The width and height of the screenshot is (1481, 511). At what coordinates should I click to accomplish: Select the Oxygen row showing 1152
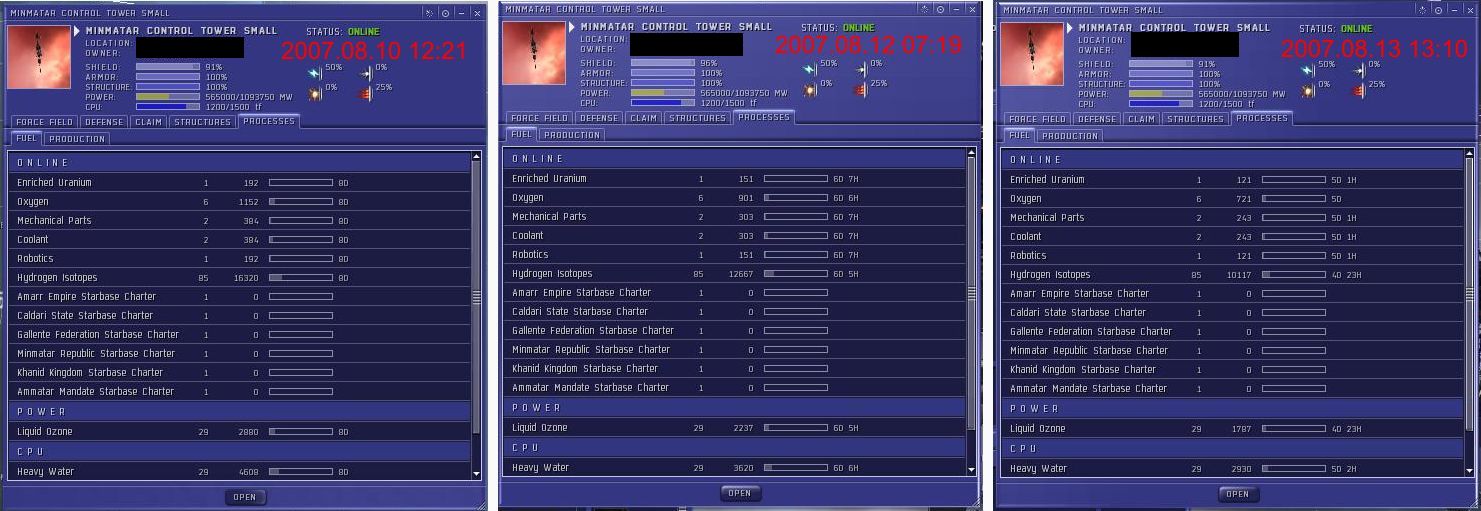point(239,202)
